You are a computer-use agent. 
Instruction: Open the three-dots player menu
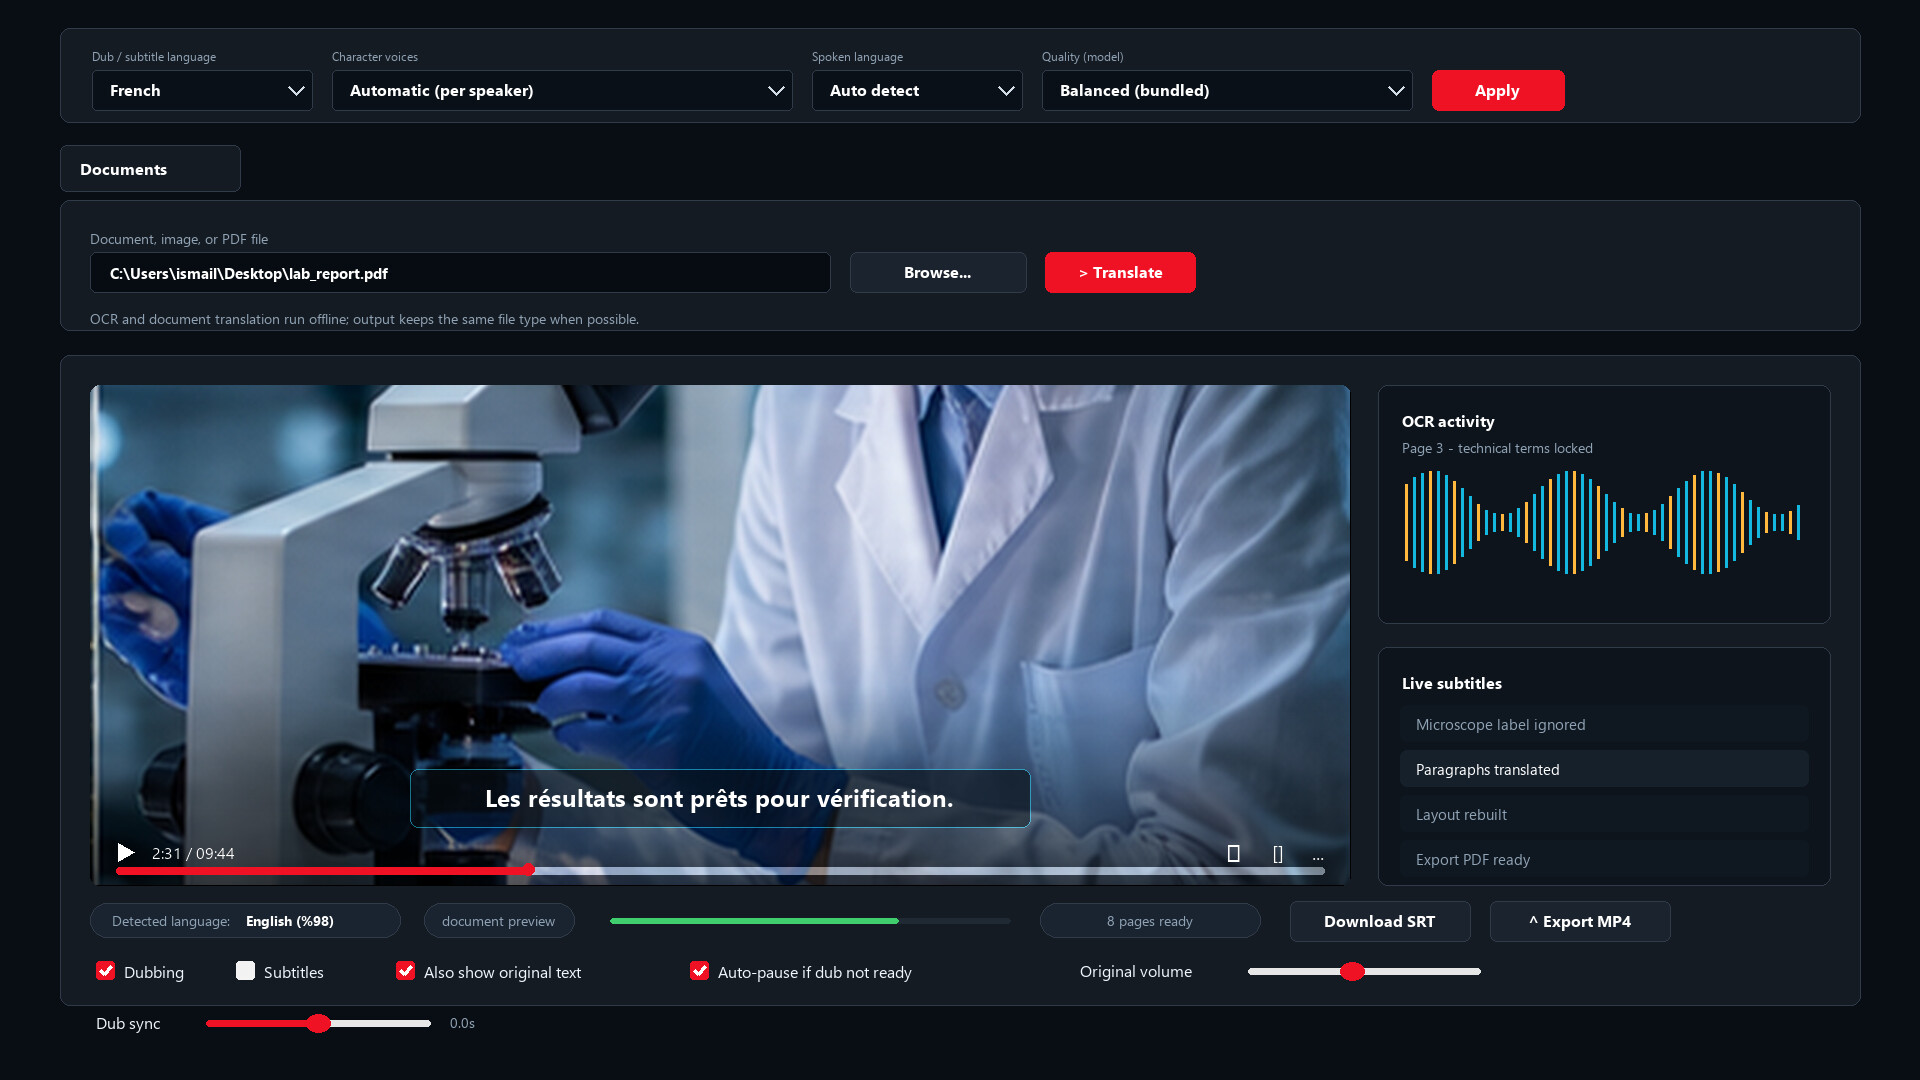(x=1318, y=857)
